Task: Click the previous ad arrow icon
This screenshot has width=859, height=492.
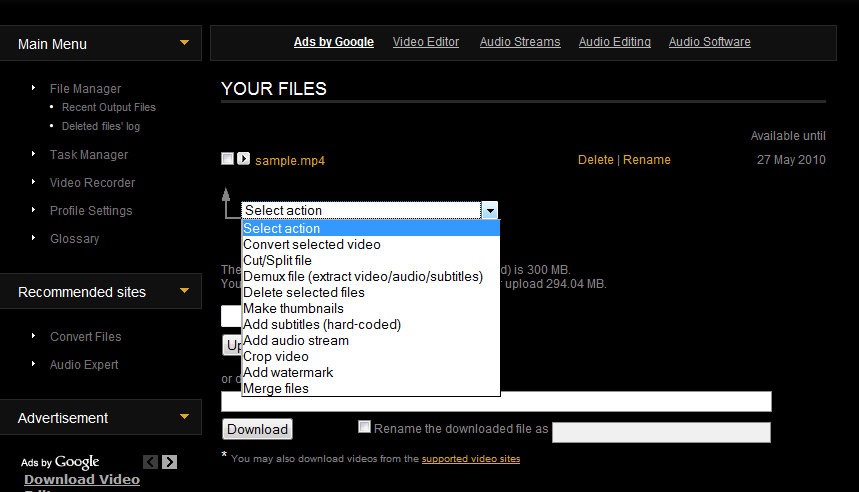Action: click(x=150, y=462)
